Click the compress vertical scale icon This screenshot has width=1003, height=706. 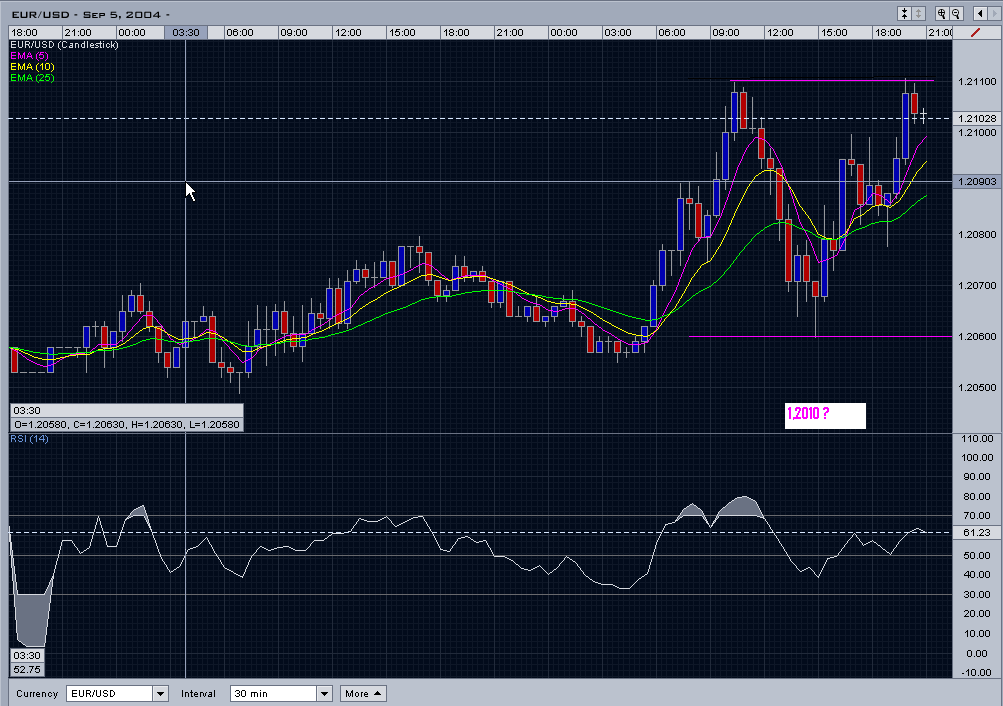tap(904, 13)
